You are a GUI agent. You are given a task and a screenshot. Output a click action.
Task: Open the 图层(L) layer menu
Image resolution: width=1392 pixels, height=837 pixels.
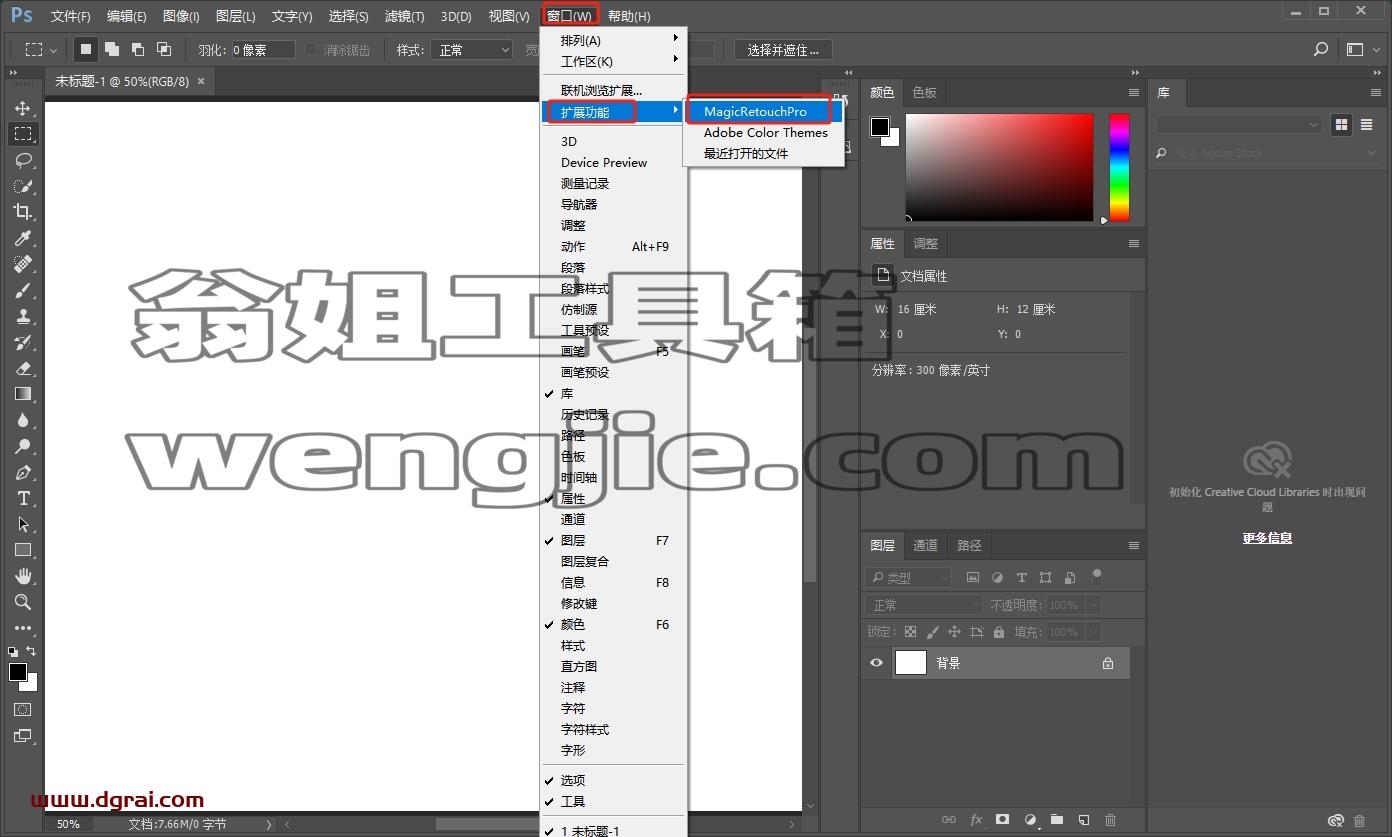(x=236, y=16)
